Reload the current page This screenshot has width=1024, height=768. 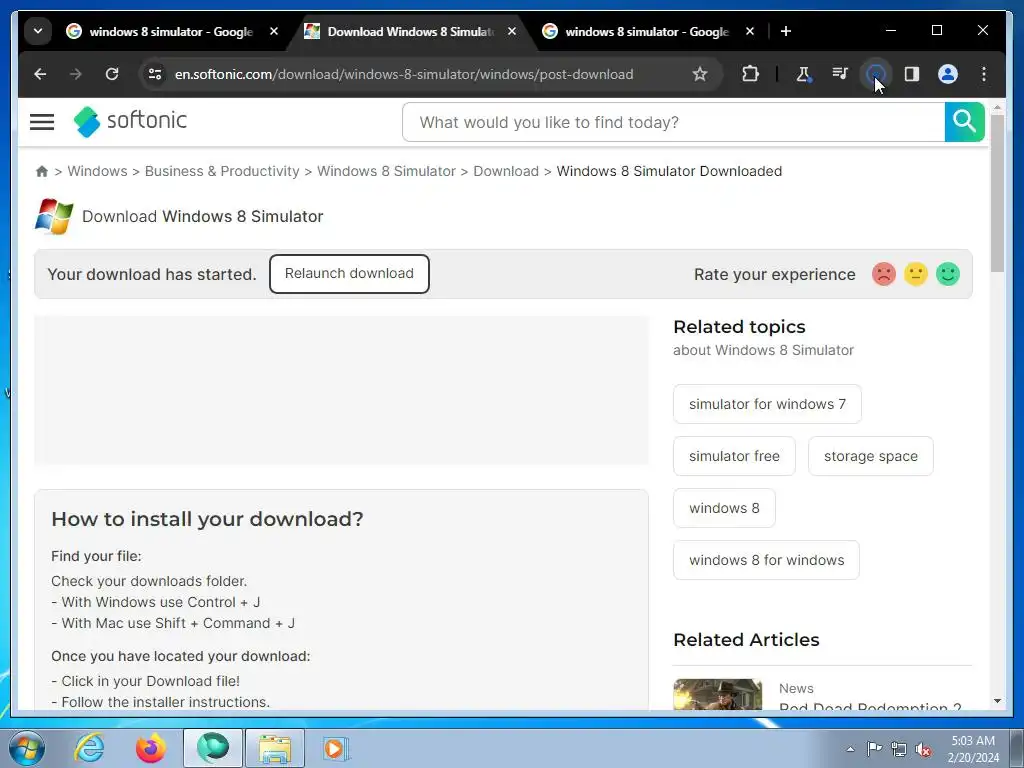click(112, 74)
